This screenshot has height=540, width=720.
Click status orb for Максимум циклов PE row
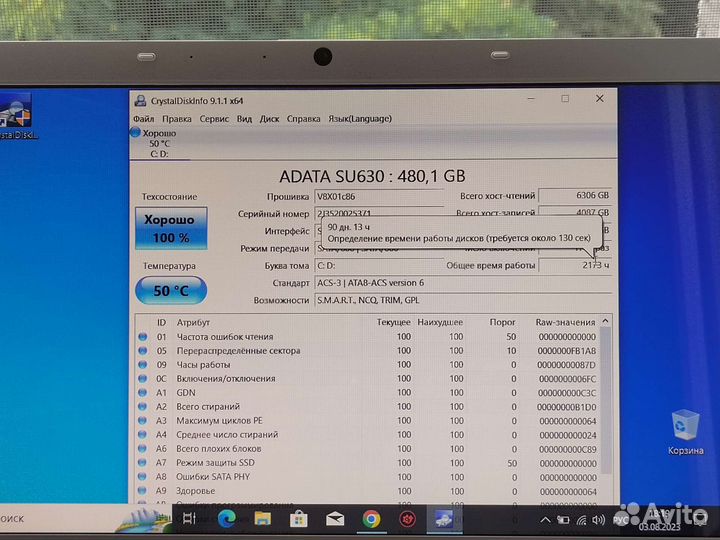point(143,421)
